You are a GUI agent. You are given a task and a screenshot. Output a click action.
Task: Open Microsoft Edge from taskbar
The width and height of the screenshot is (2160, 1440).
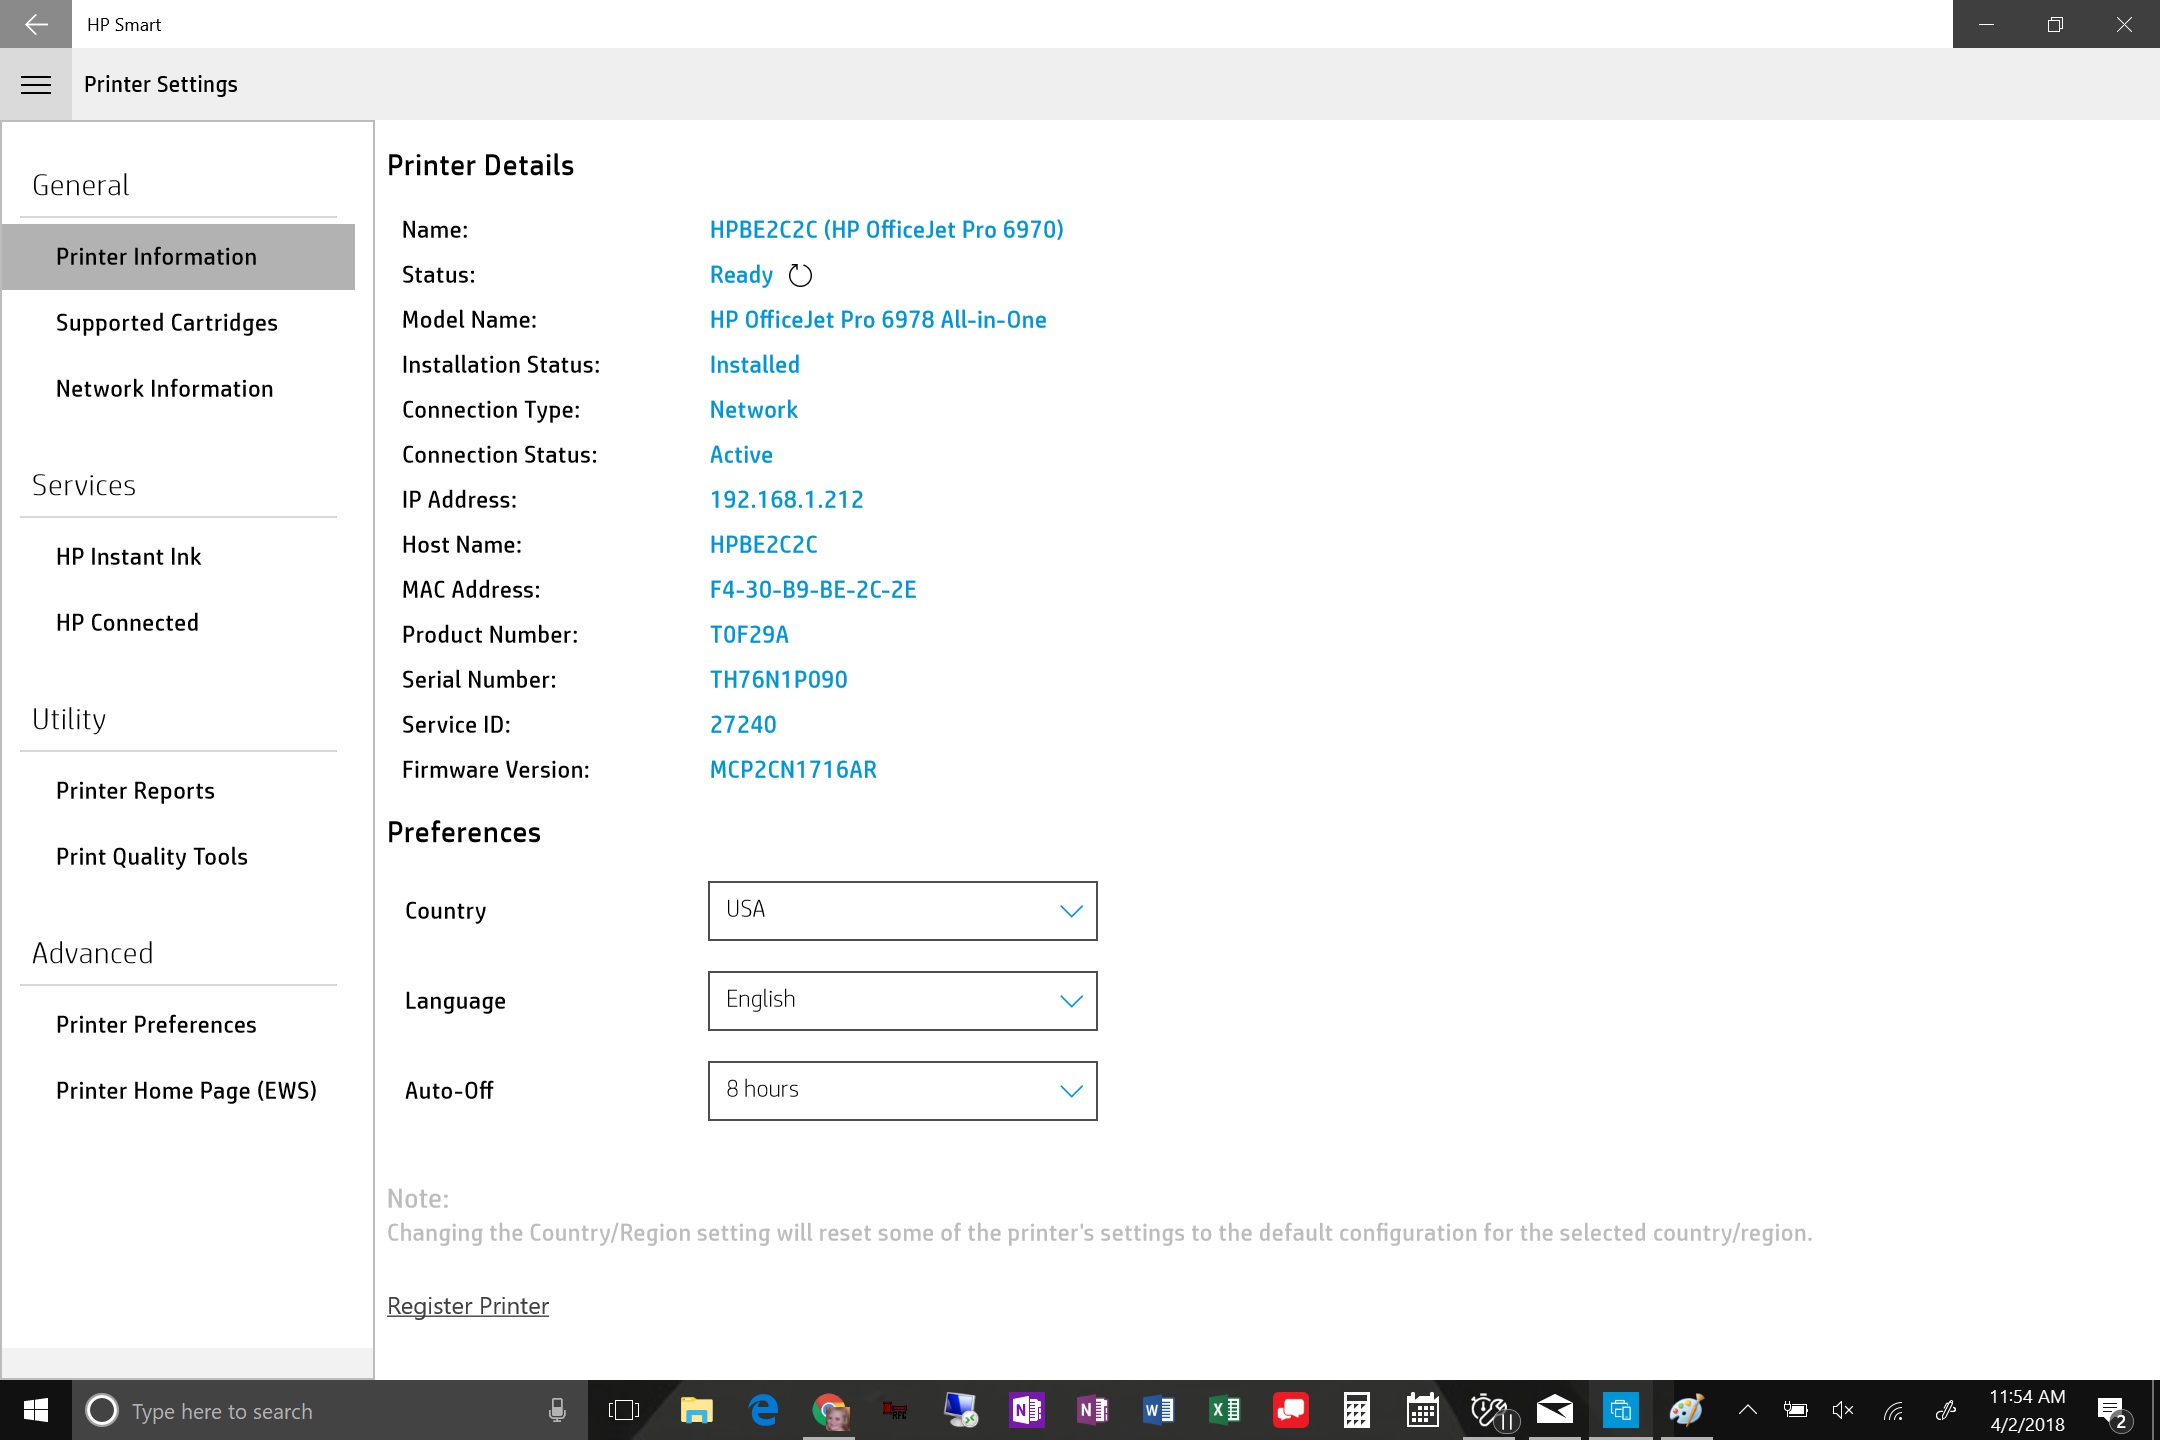(763, 1411)
